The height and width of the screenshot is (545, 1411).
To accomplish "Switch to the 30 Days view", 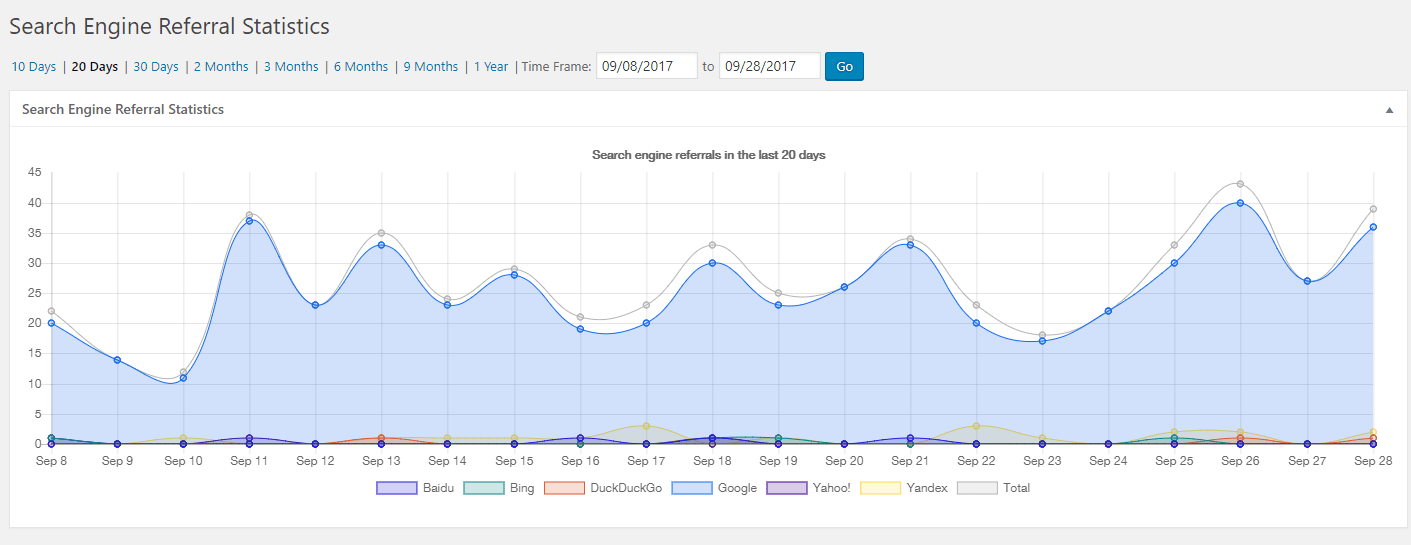I will click(x=156, y=67).
